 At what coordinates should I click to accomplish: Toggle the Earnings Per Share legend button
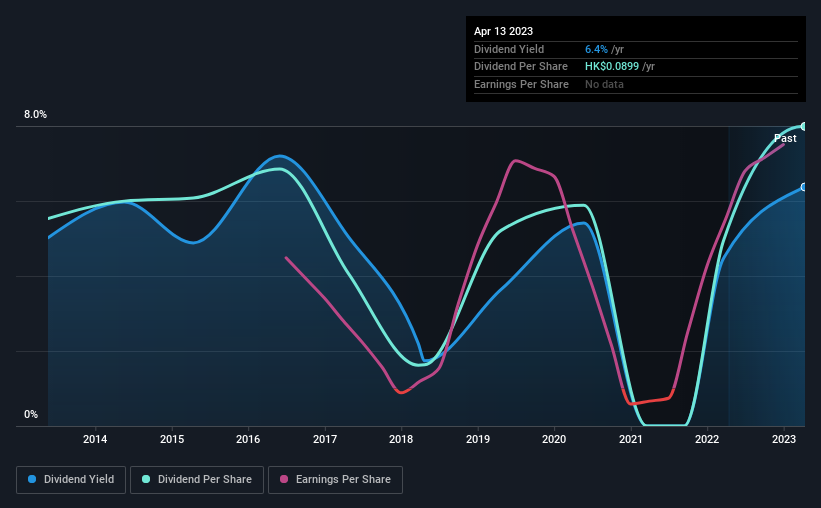(335, 480)
